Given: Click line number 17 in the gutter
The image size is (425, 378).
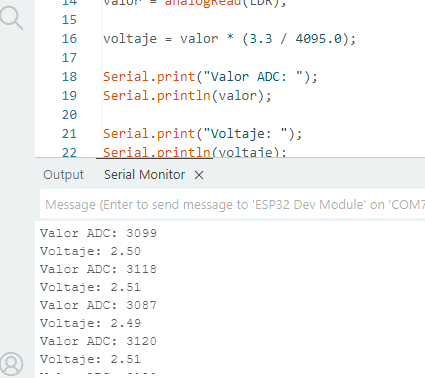Looking at the screenshot, I should click(69, 58).
